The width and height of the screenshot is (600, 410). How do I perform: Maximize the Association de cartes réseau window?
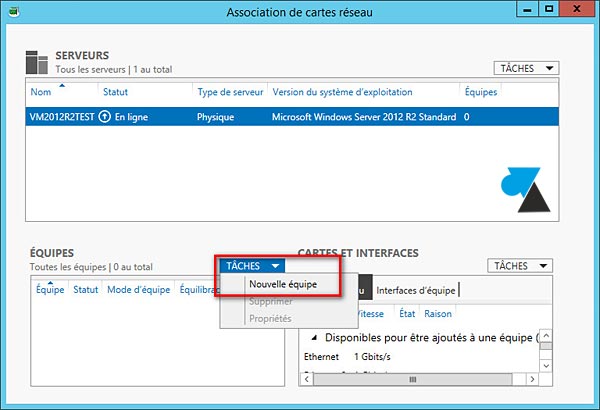tap(549, 10)
